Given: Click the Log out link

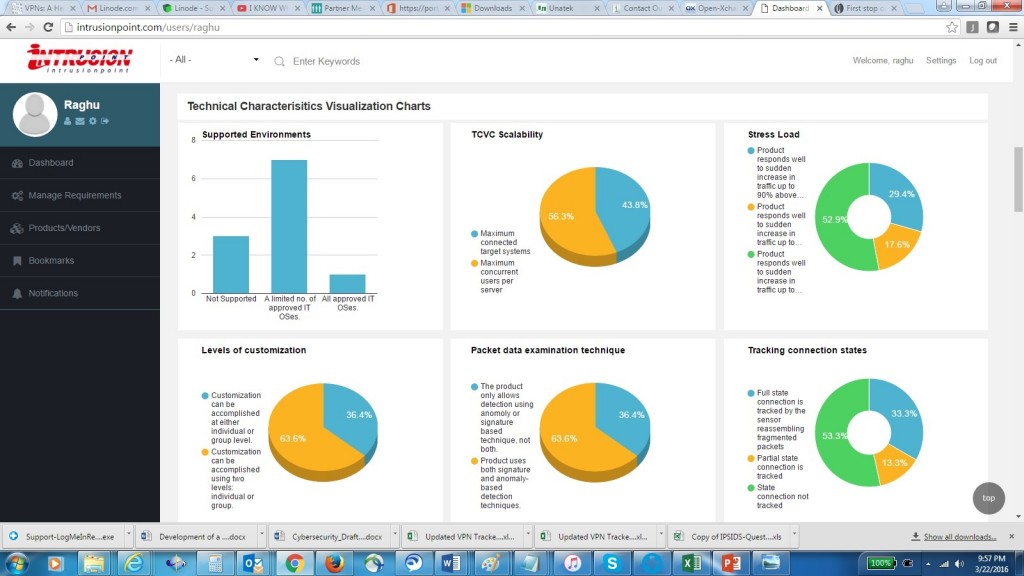Looking at the screenshot, I should (982, 61).
